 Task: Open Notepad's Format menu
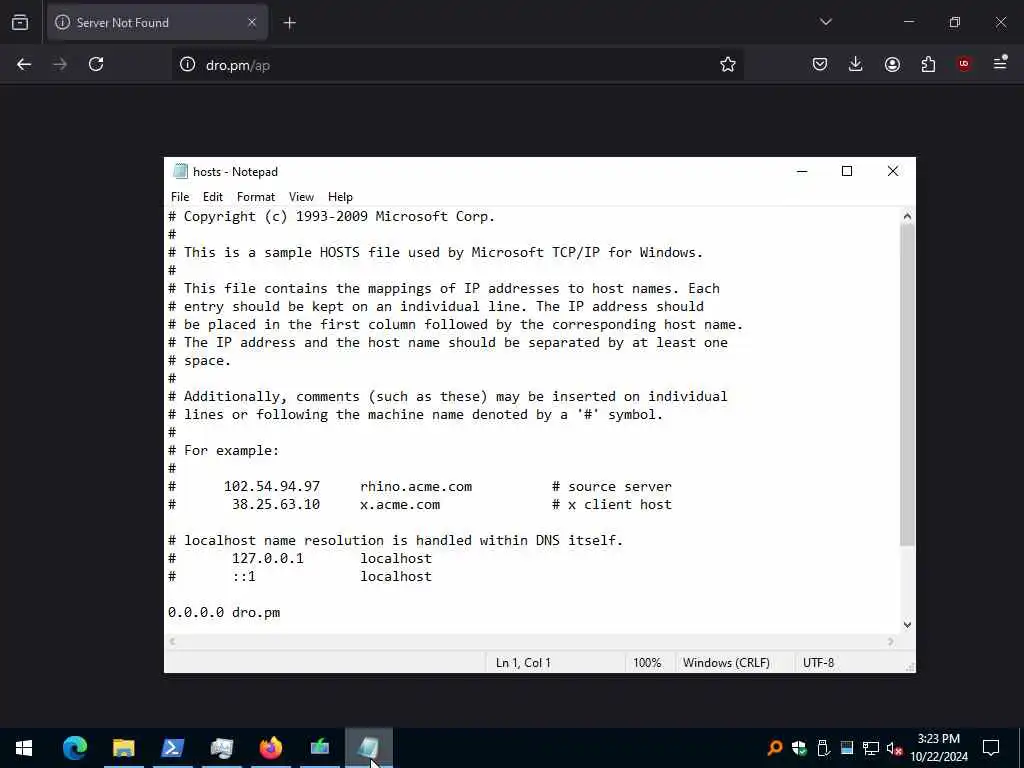tap(255, 197)
